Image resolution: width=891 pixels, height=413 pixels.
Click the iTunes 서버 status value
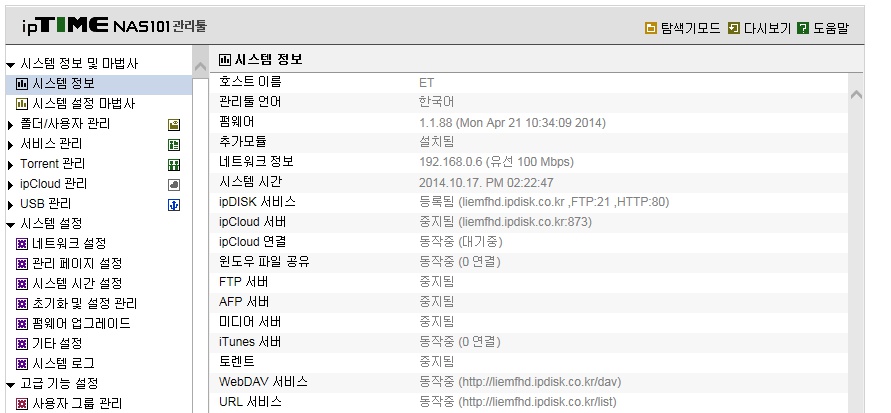tap(460, 342)
